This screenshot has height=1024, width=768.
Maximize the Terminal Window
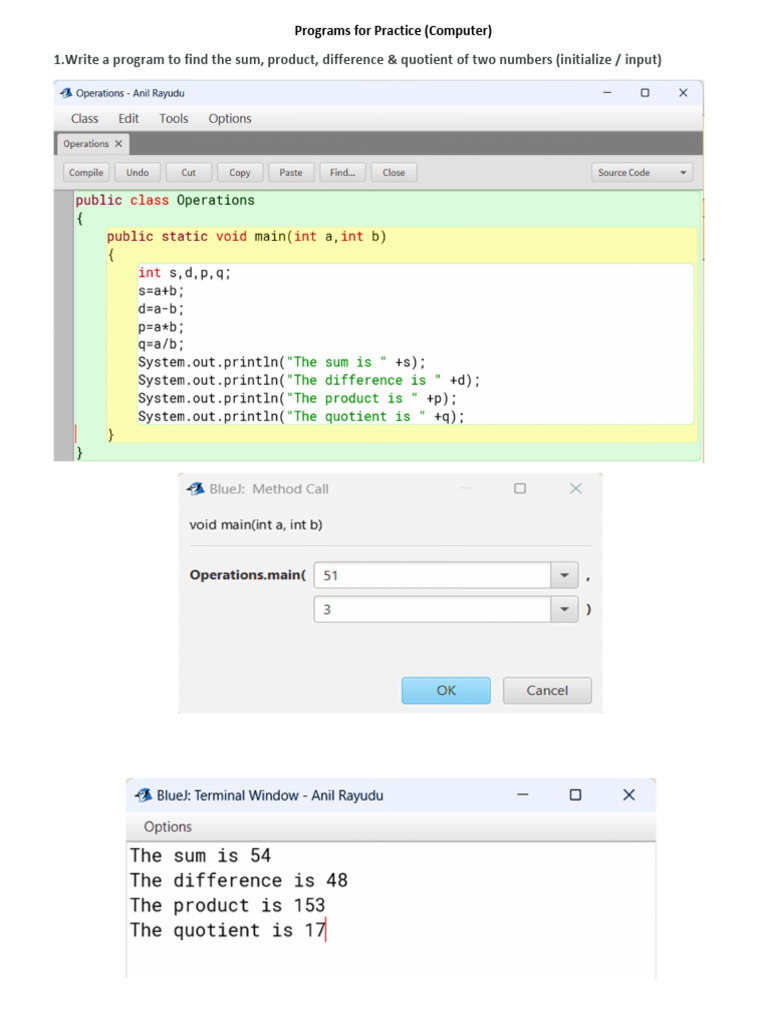tap(575, 795)
